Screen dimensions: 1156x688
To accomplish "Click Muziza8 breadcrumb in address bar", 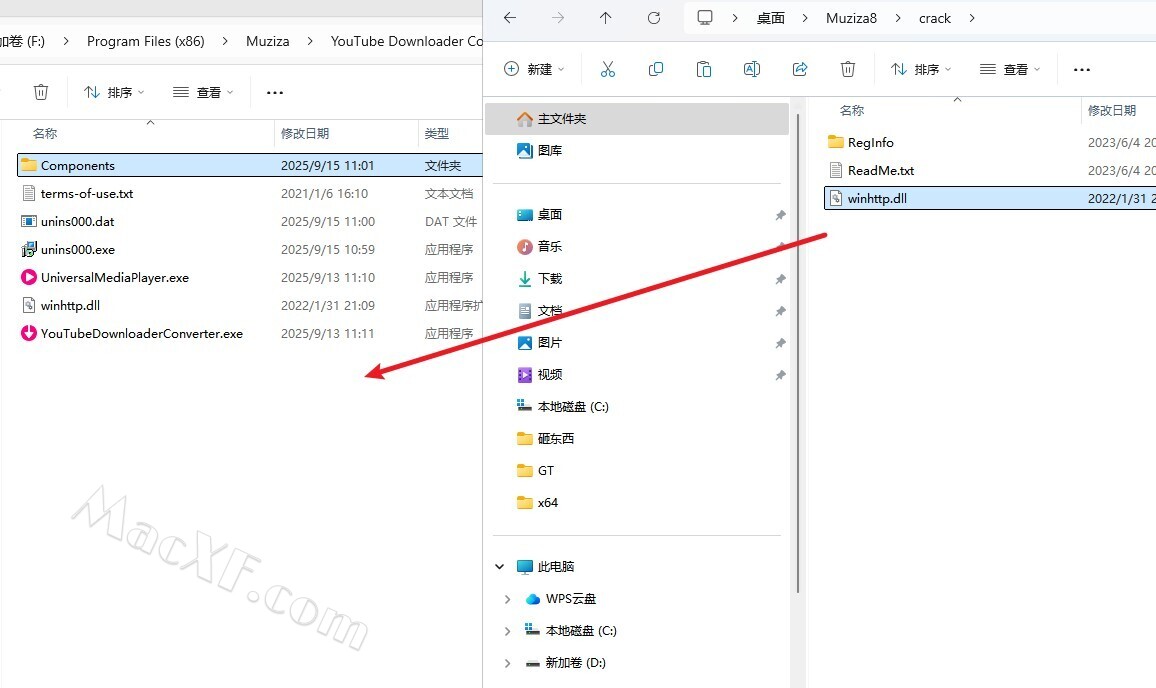I will point(852,18).
